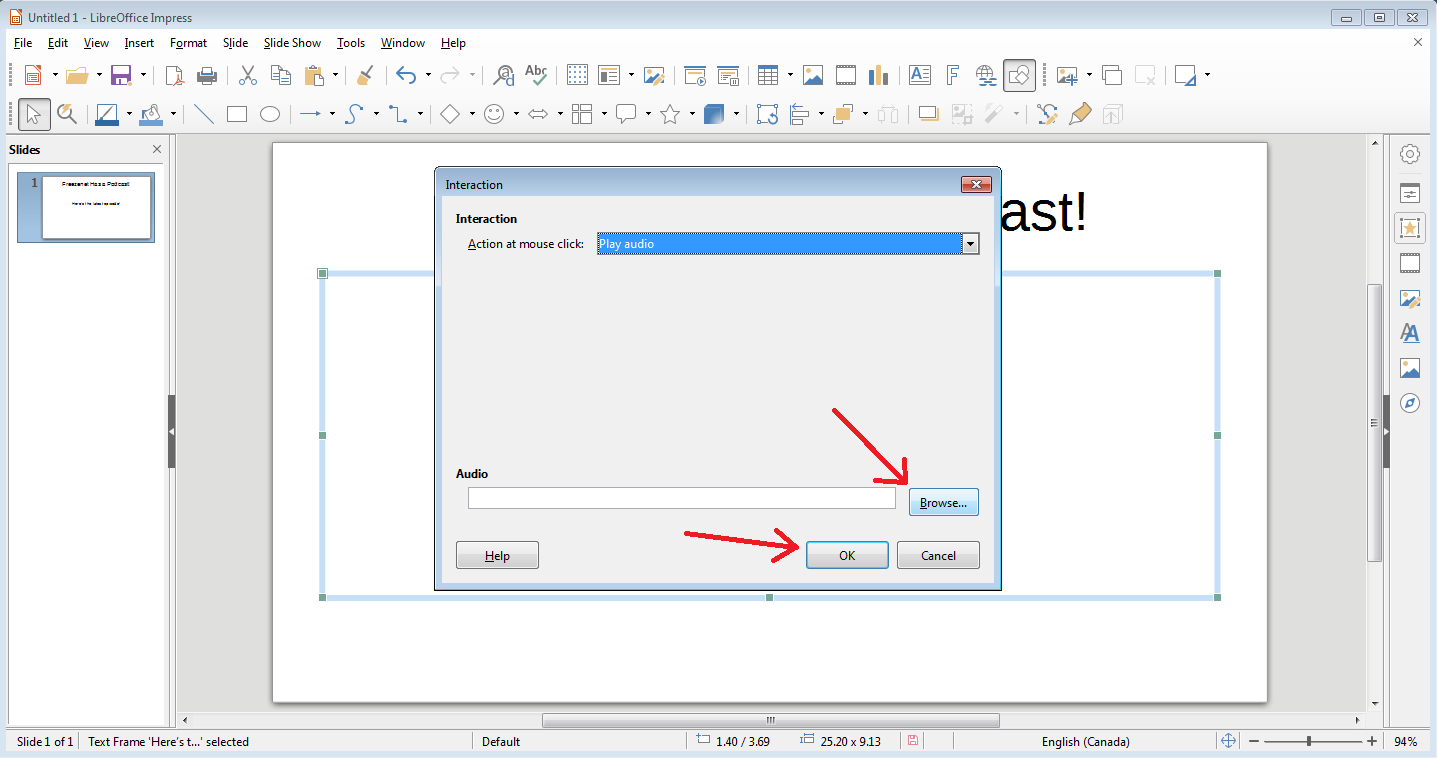1437x758 pixels.
Task: Expand the Symbol Shapes smiley dropdown arrow
Action: click(x=516, y=114)
